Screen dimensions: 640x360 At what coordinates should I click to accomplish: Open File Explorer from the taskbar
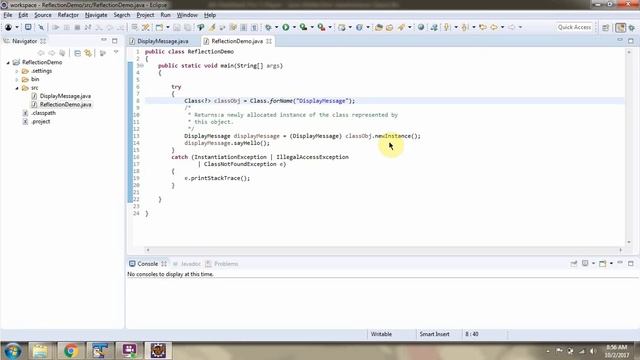coord(40,351)
